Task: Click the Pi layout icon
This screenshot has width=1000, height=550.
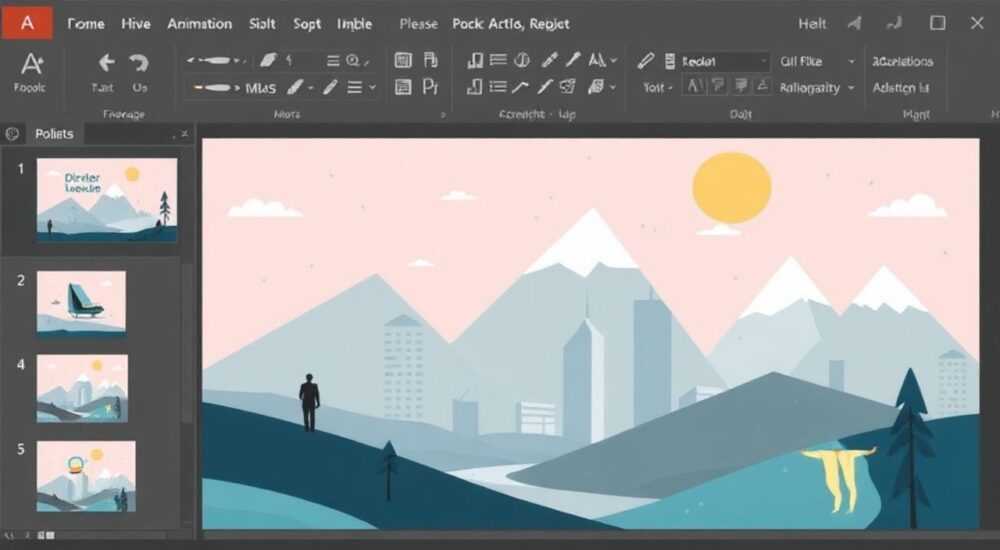Action: 430,87
